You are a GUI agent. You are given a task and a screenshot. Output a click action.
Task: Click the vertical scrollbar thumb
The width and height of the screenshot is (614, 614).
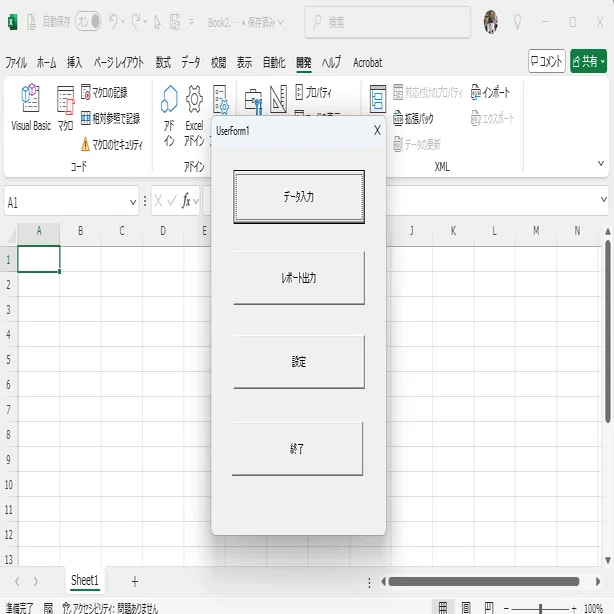tap(608, 331)
